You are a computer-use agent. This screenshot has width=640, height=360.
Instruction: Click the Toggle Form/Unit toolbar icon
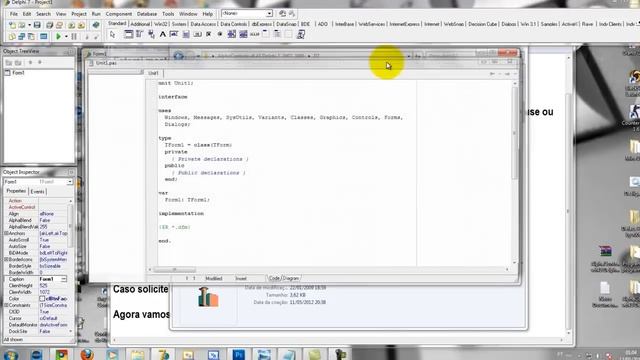pos(31,36)
